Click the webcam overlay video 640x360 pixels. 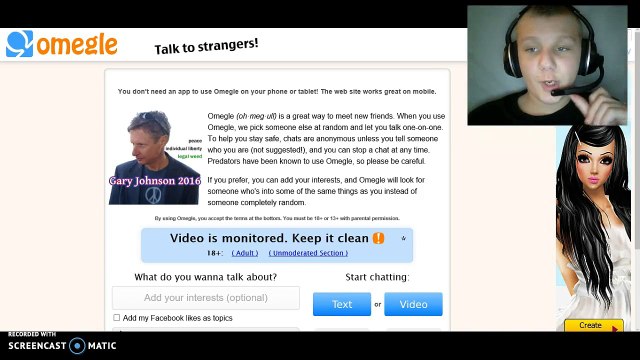(x=547, y=65)
